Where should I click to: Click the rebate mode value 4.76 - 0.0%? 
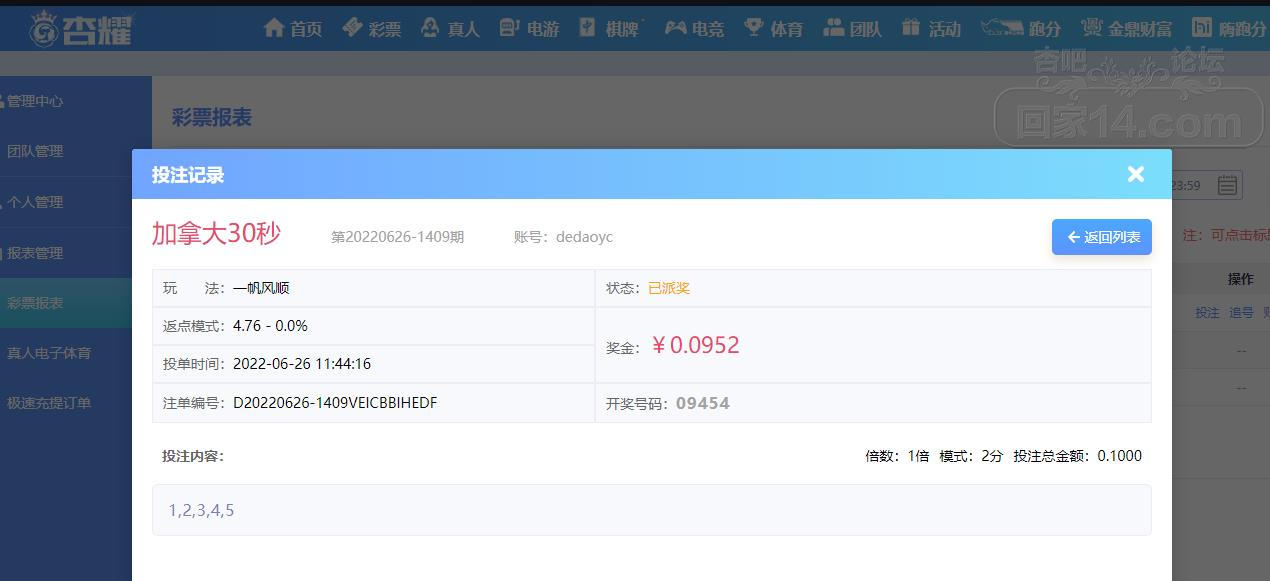tap(270, 326)
